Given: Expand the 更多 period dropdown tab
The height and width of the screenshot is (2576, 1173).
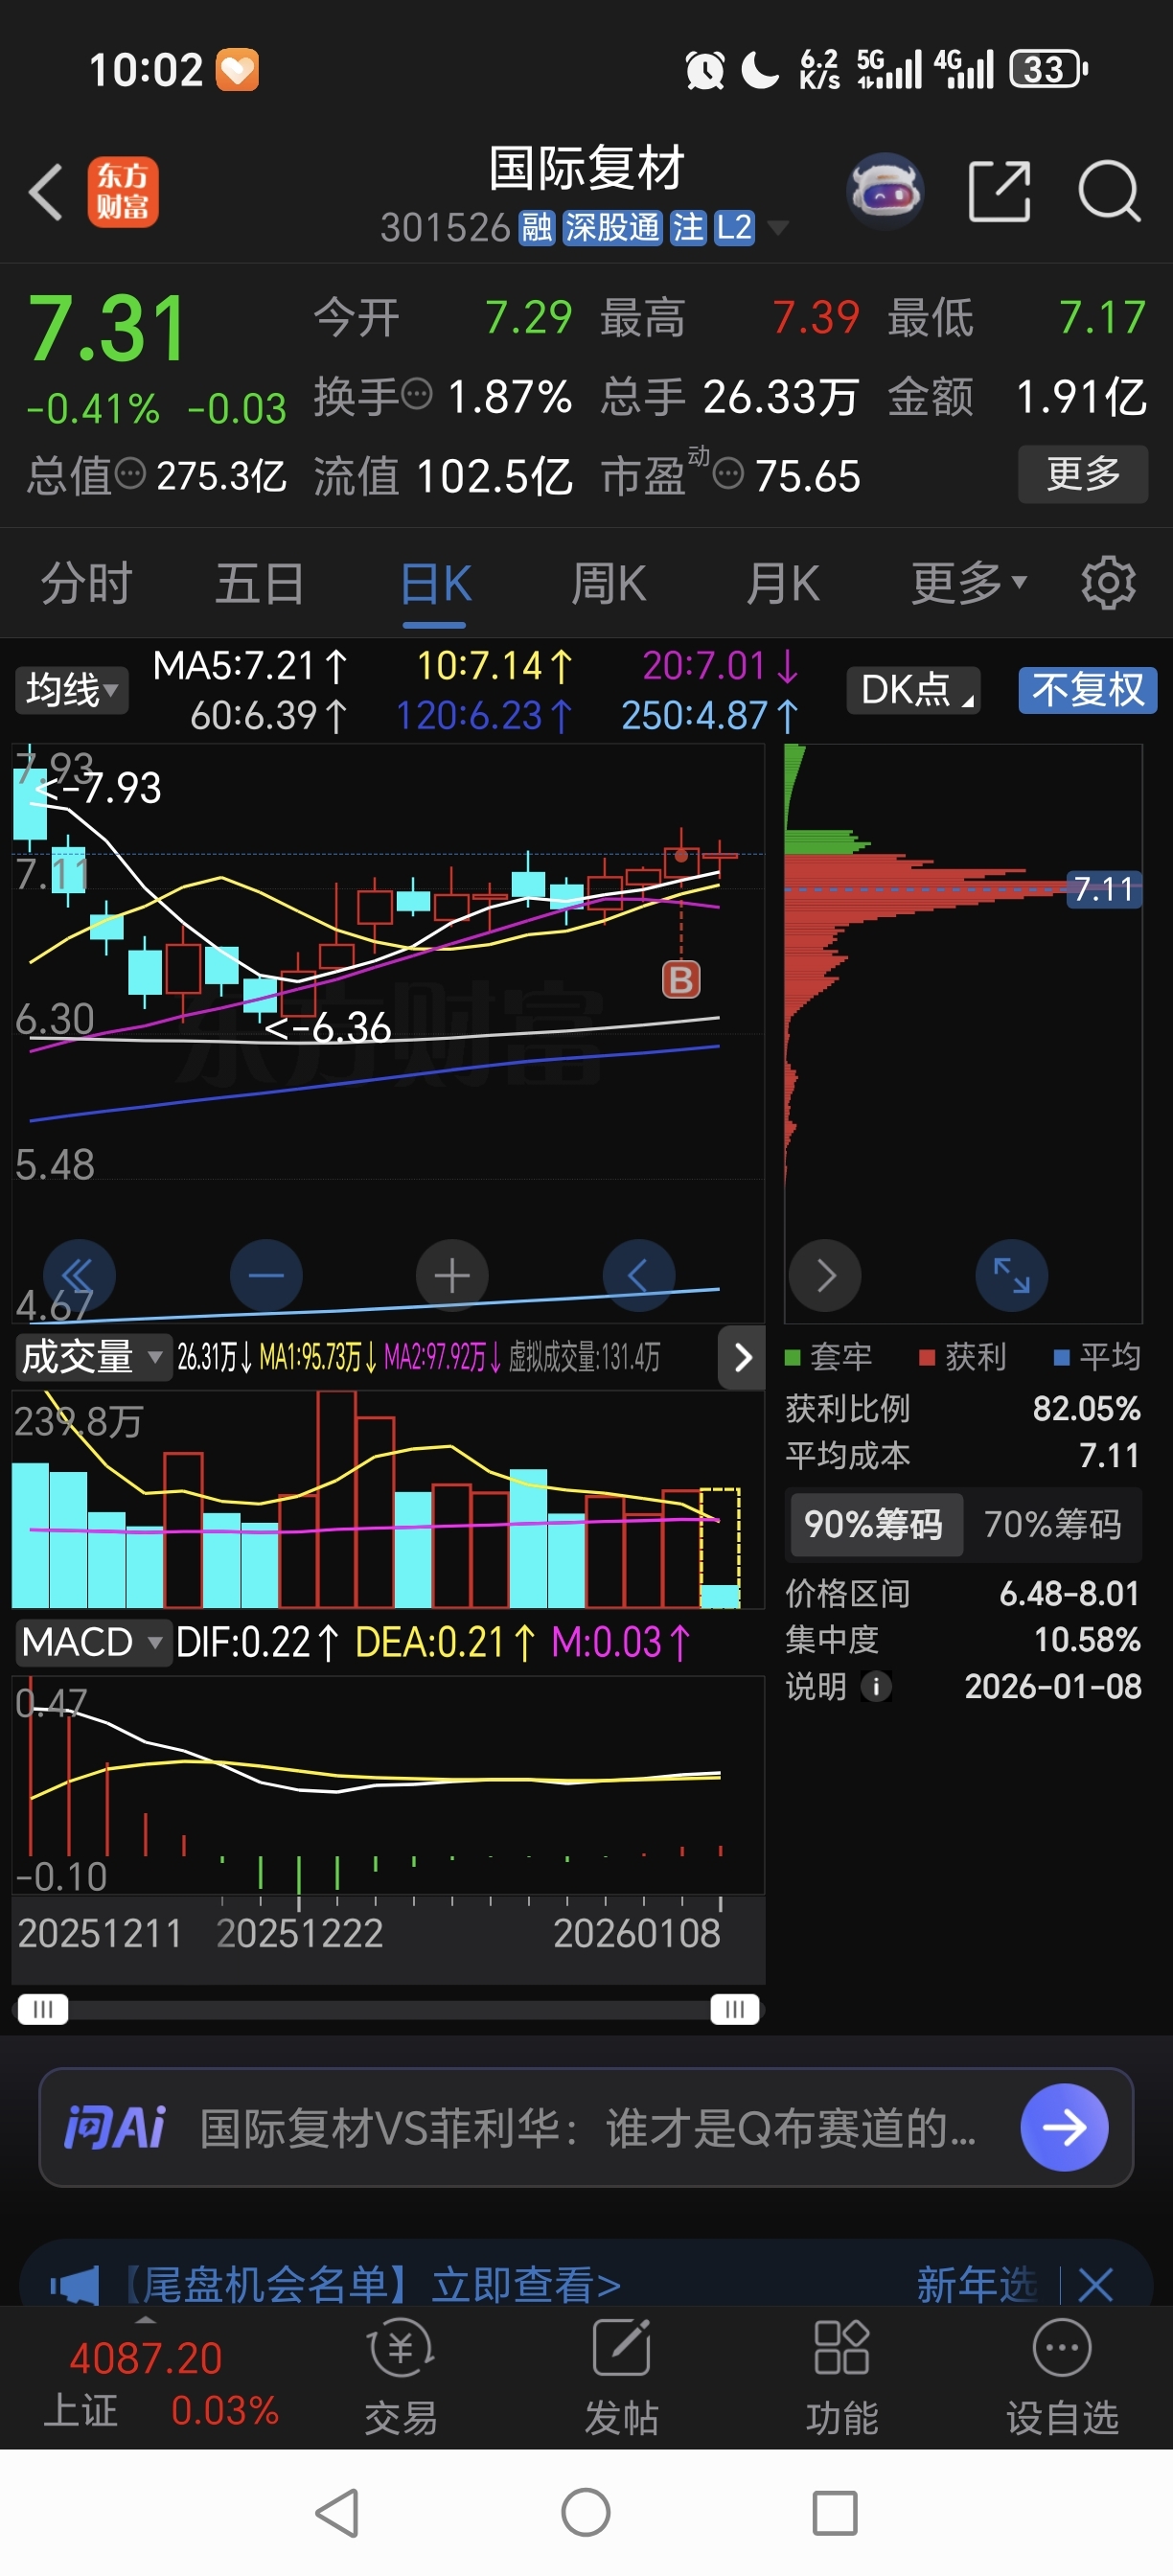Looking at the screenshot, I should pyautogui.click(x=969, y=582).
